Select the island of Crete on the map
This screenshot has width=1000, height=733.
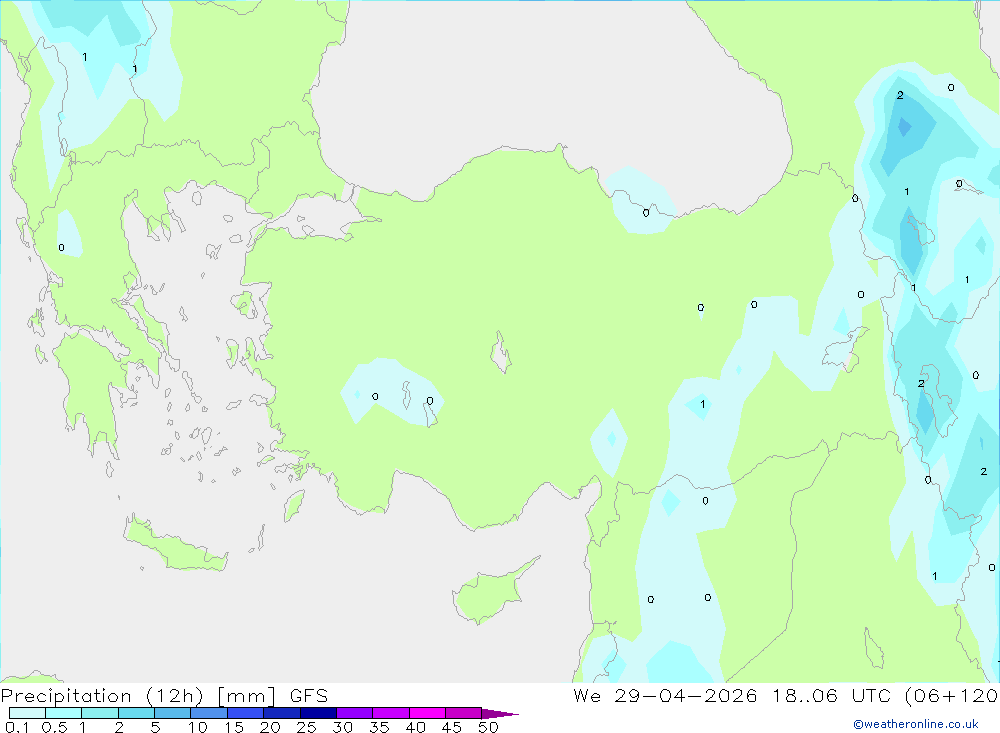pyautogui.click(x=175, y=544)
